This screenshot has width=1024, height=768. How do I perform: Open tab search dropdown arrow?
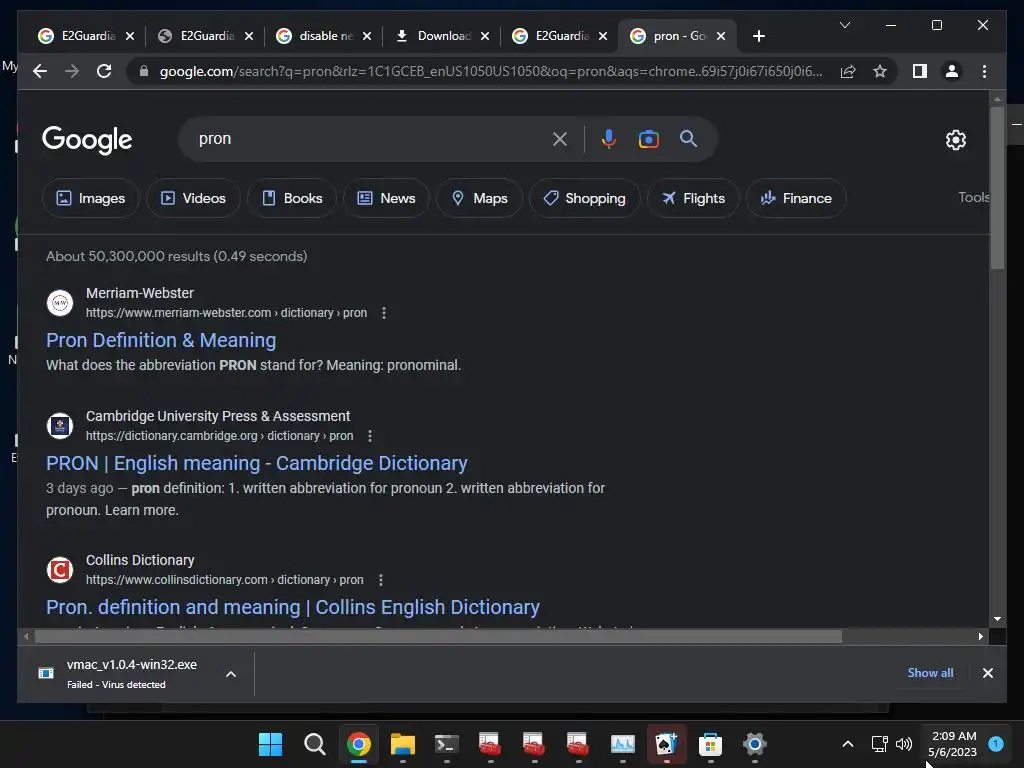tap(844, 25)
